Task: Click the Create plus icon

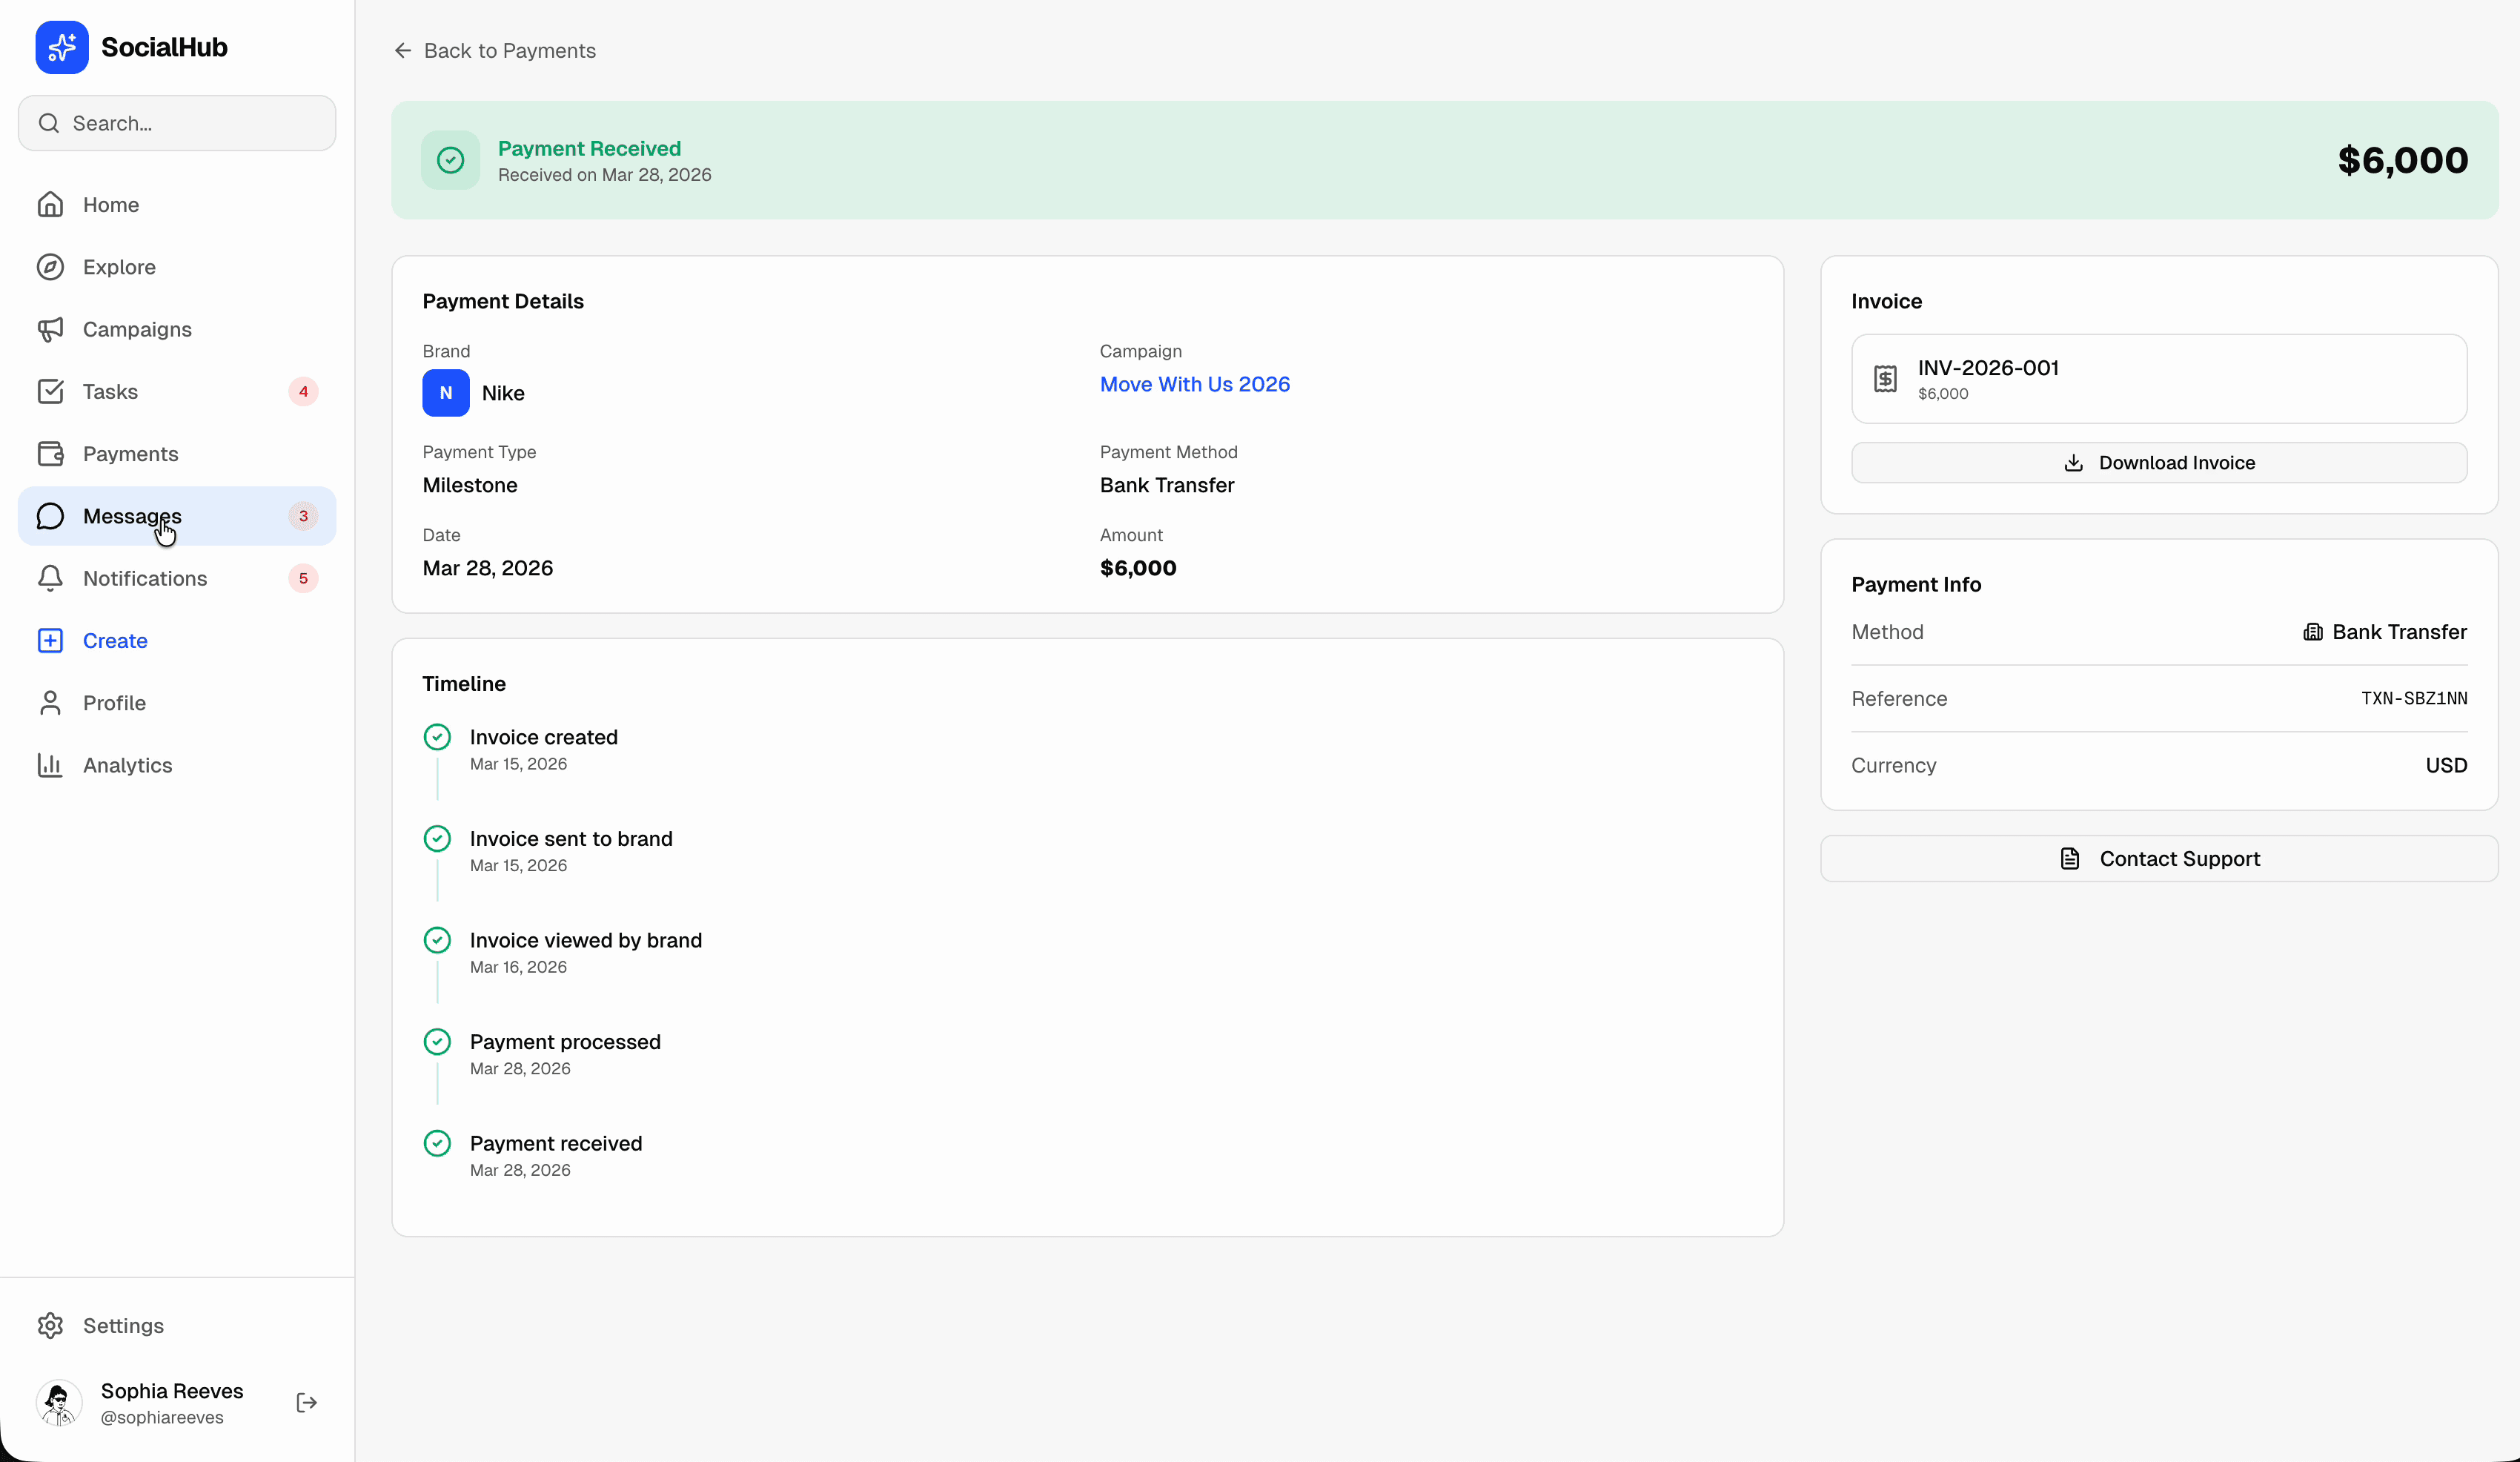Action: [x=51, y=640]
